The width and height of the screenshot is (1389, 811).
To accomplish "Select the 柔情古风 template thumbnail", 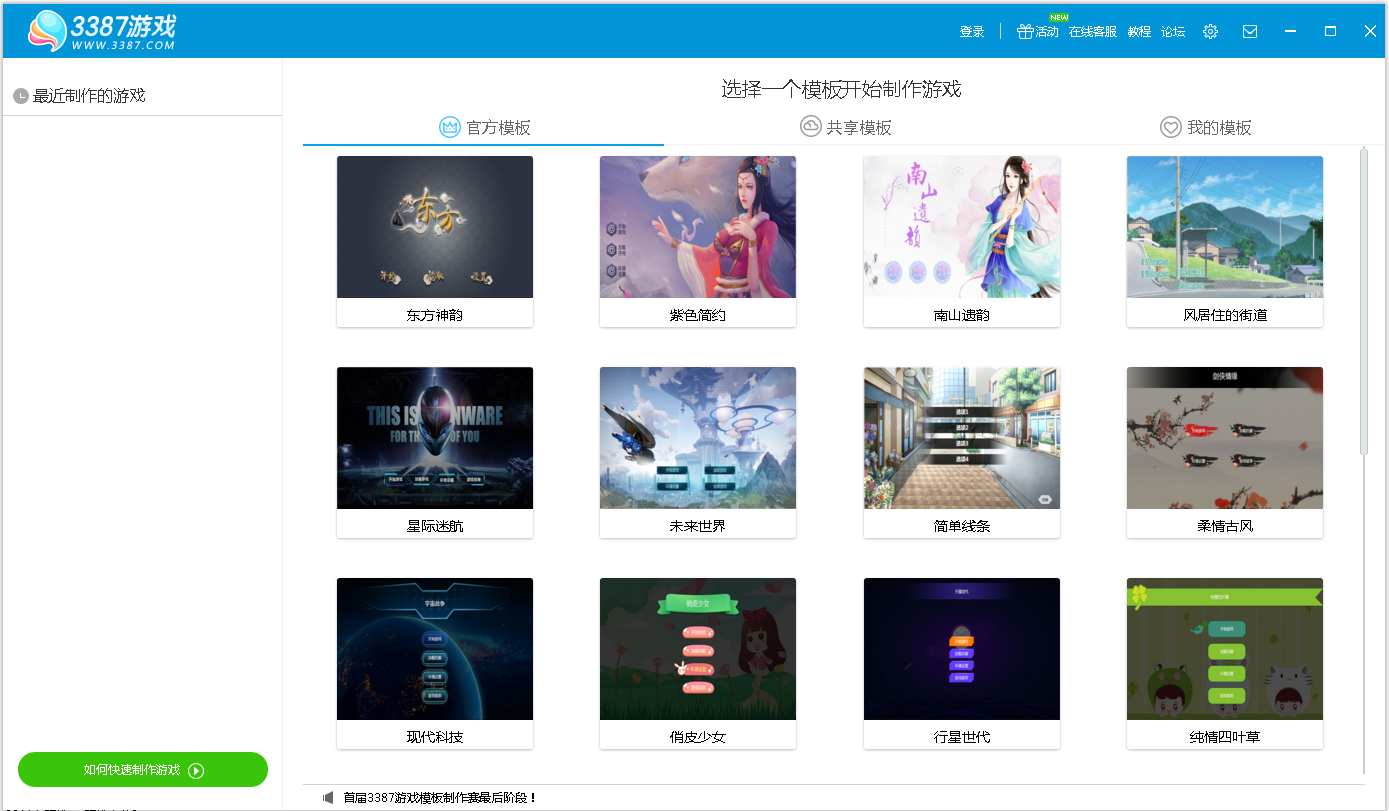I will [x=1225, y=438].
